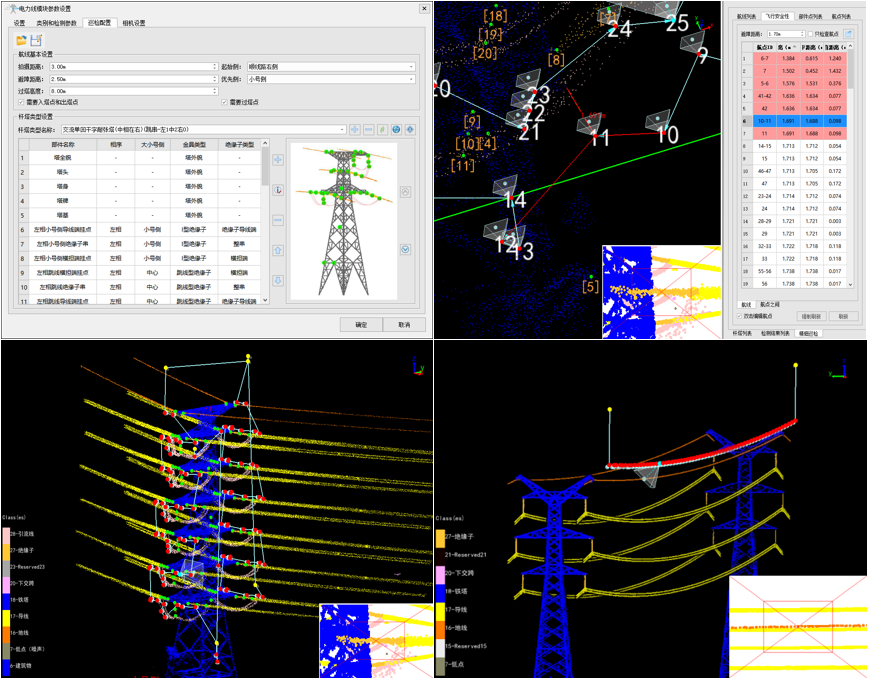Click the globe icon beside tower type name

coord(396,130)
